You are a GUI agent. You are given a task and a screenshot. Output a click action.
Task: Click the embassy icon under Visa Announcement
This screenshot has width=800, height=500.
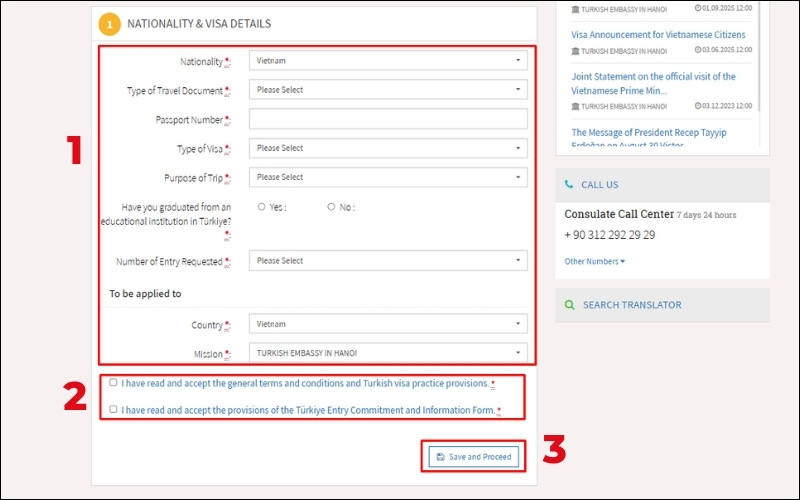(x=575, y=51)
